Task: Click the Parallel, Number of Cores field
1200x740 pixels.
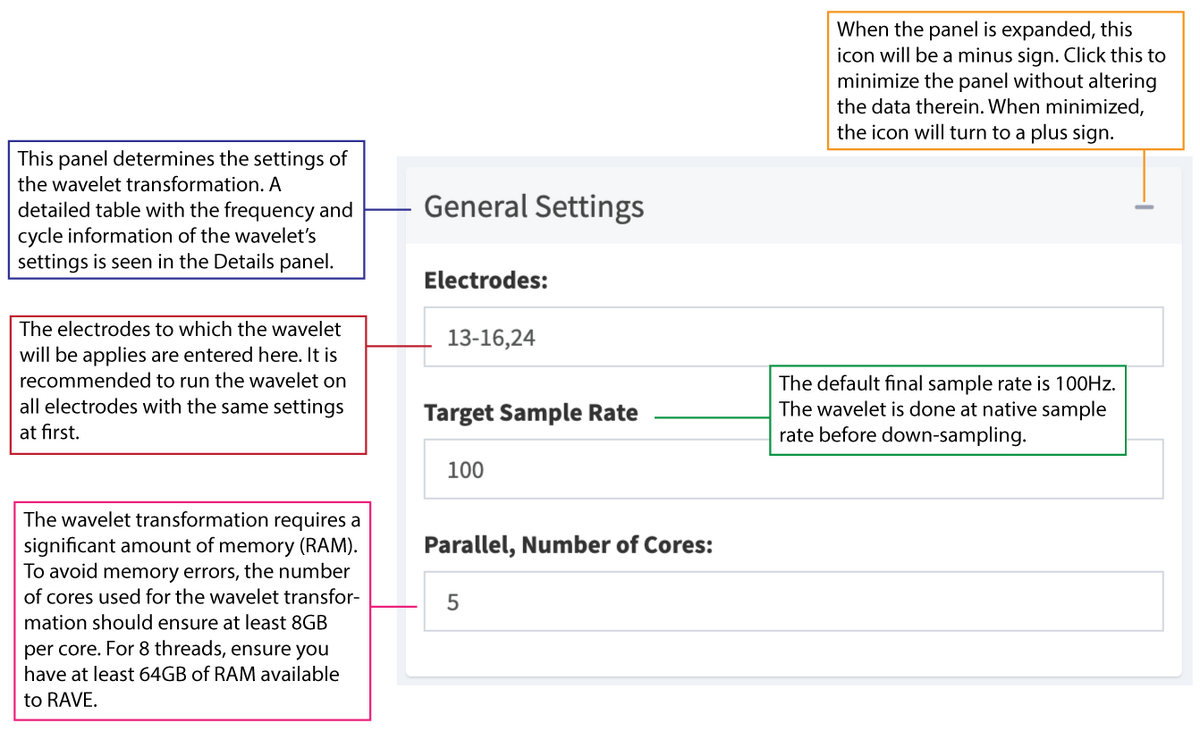Action: pos(793,602)
